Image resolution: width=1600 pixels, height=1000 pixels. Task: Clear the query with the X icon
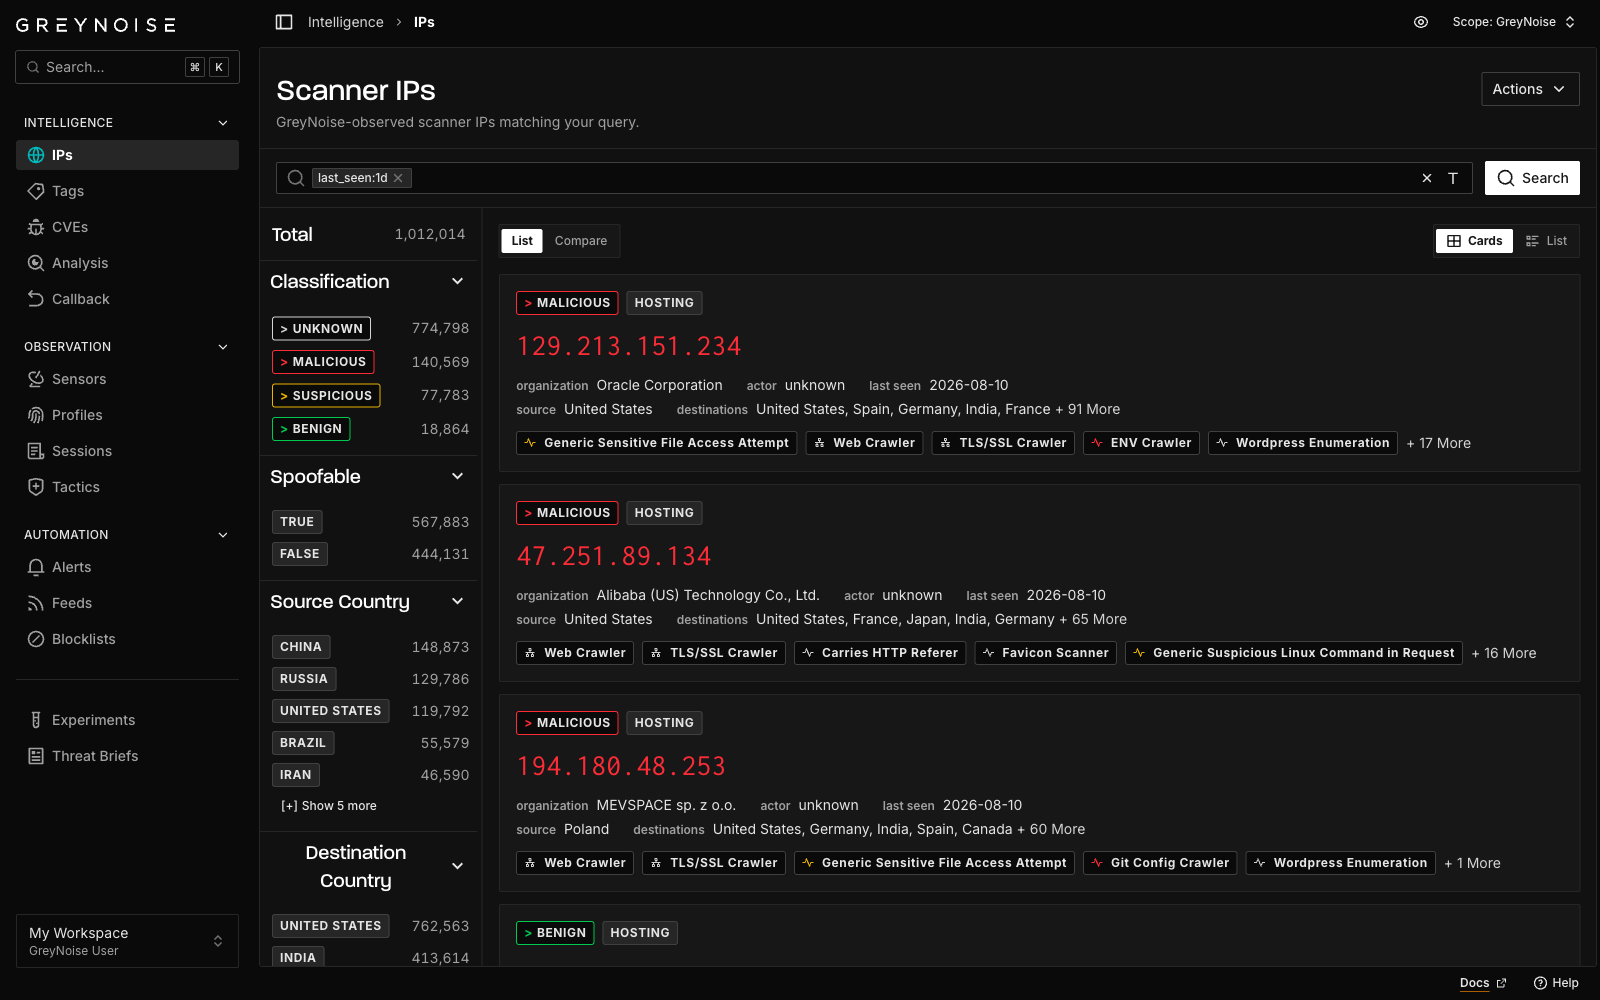[x=1427, y=178]
